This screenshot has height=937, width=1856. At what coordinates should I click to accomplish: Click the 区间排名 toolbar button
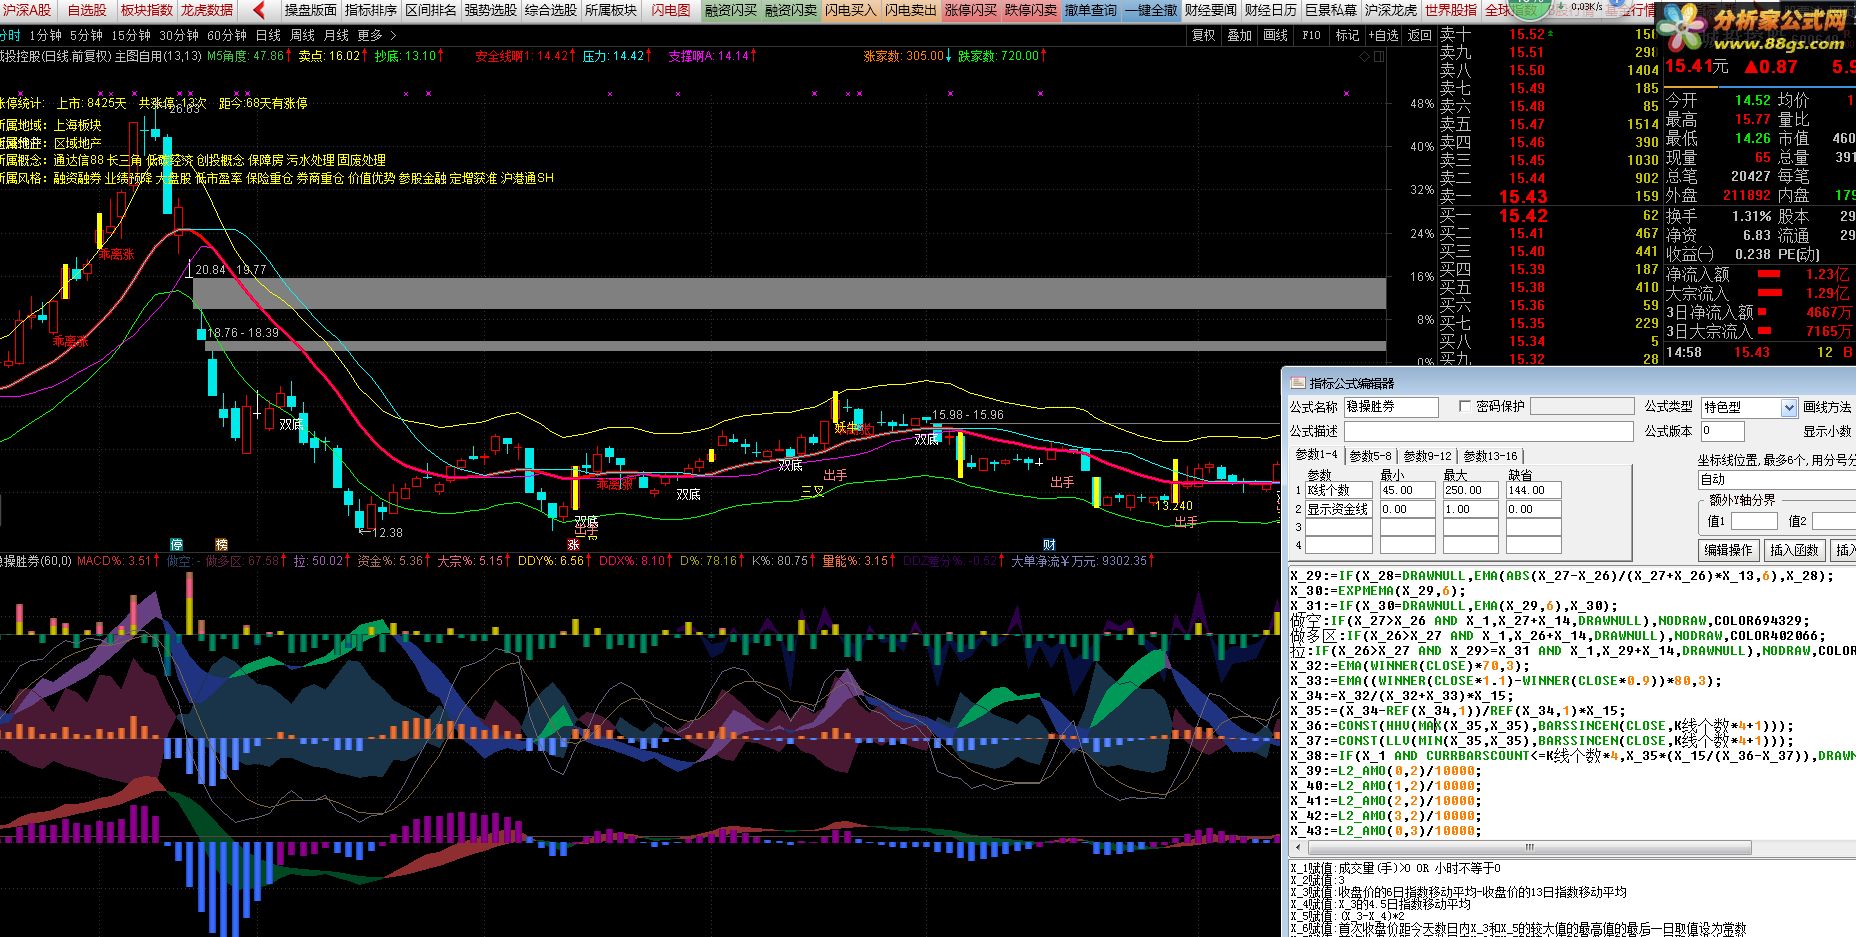[x=431, y=10]
